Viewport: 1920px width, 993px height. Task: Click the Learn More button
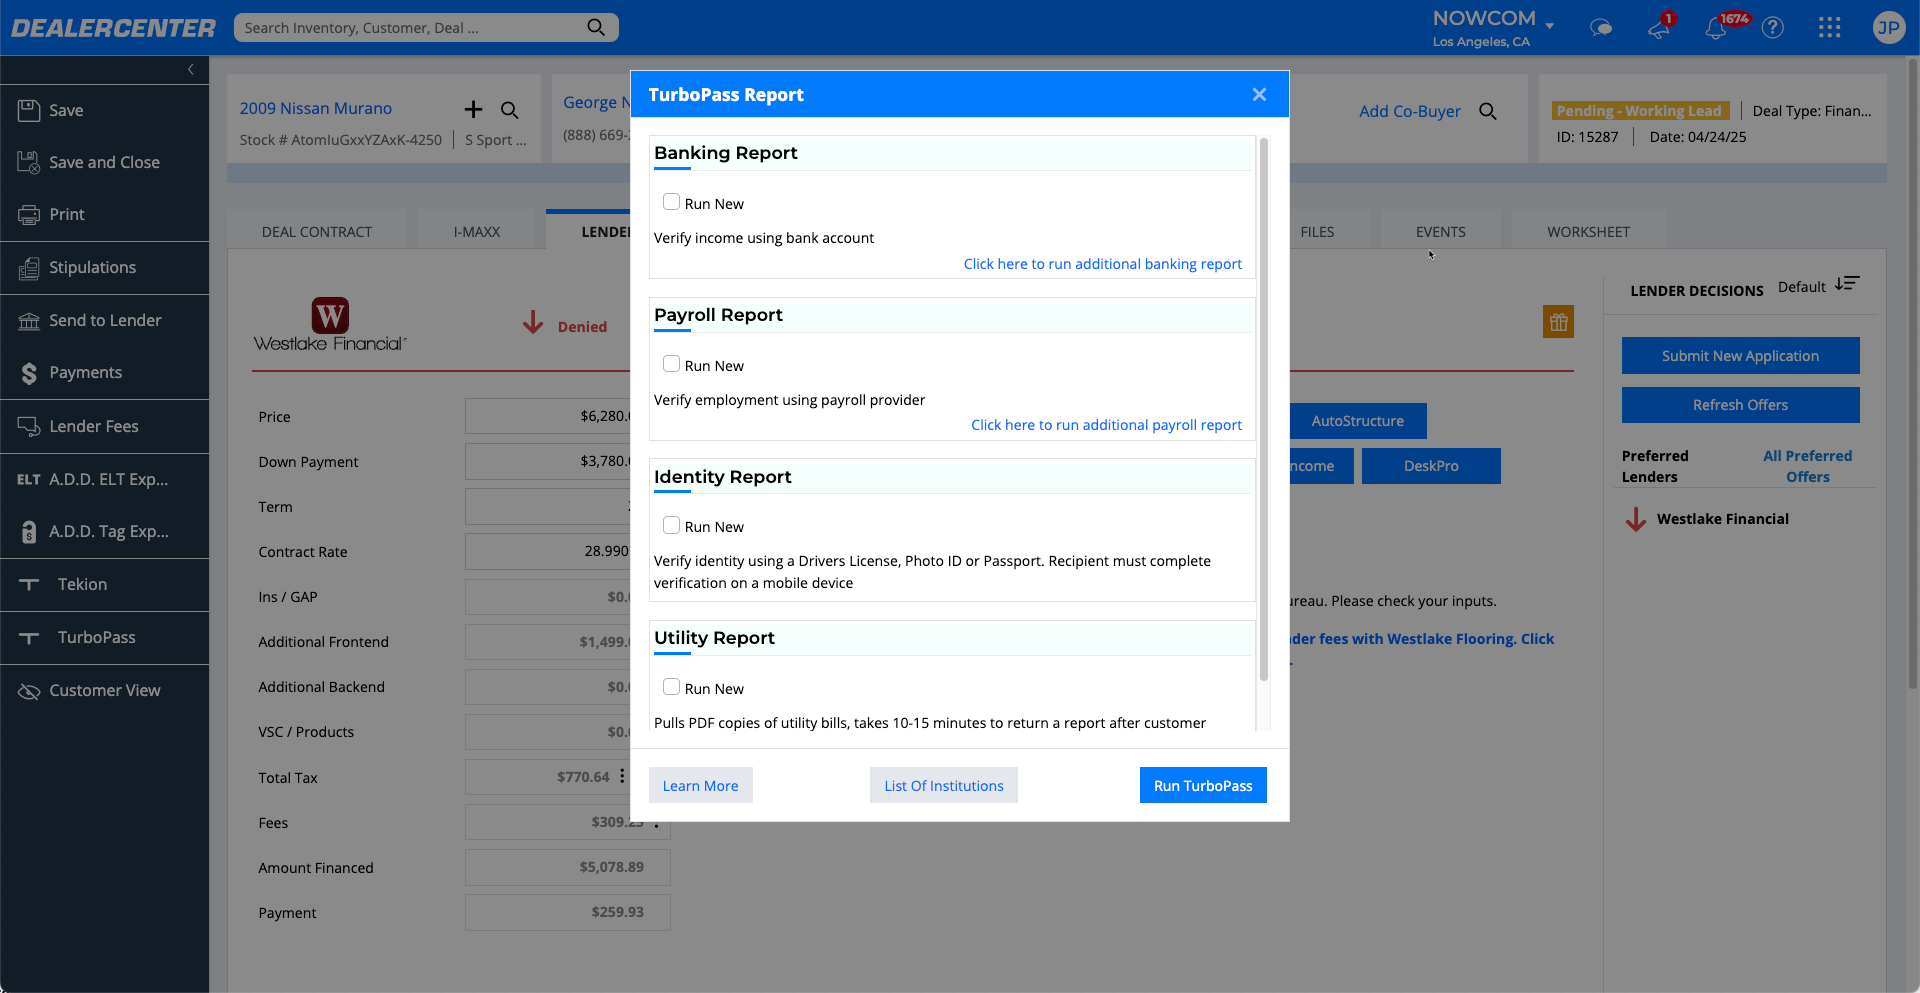click(700, 785)
